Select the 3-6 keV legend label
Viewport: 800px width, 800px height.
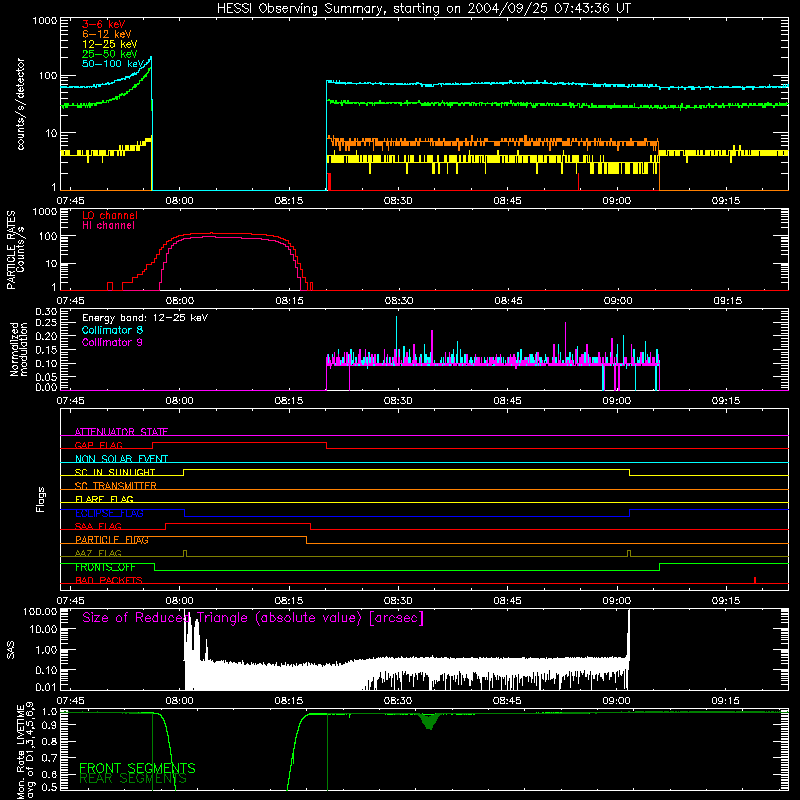tap(103, 24)
